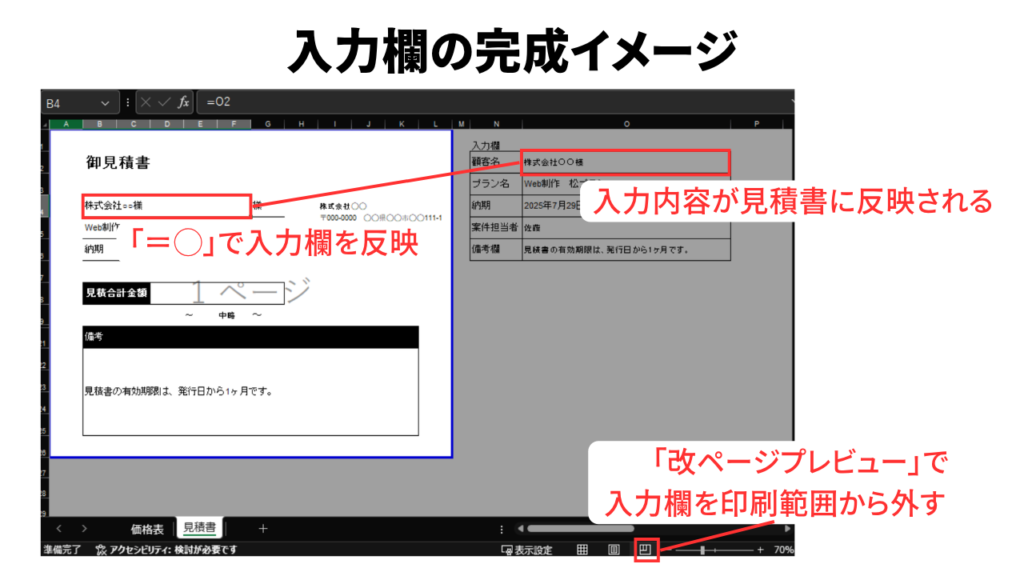The image size is (1024, 576).
Task: Add a new sheet with the plus button
Action: click(x=263, y=528)
